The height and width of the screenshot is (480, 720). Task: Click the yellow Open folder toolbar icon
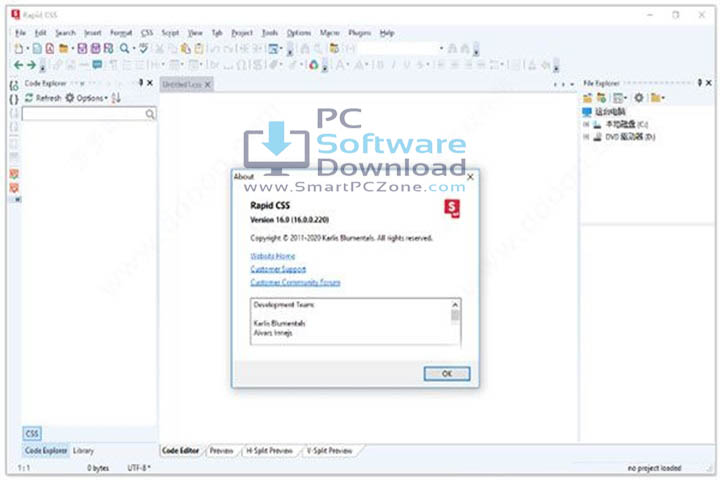[63, 48]
